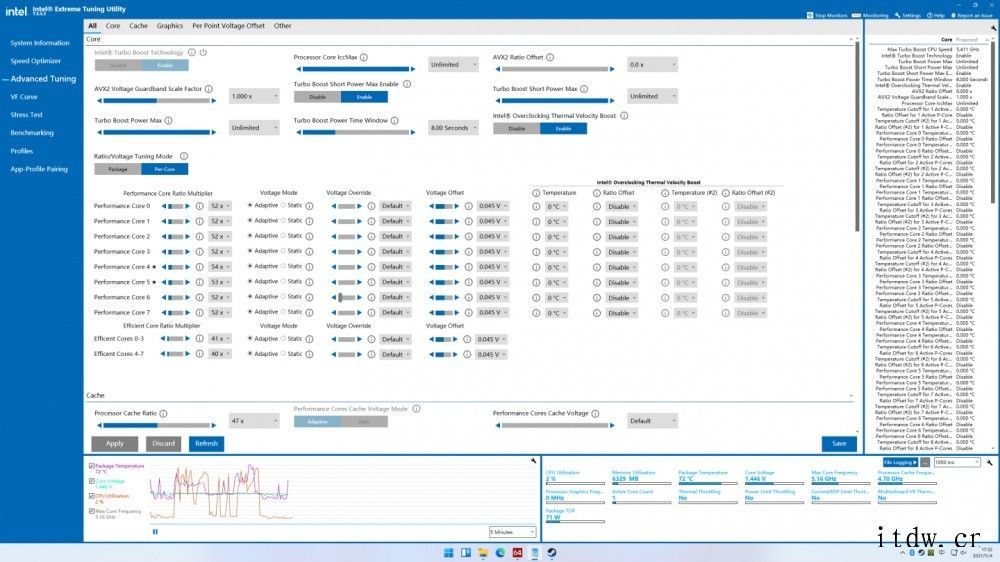Click the Save button
Image resolution: width=1000 pixels, height=562 pixels.
tap(839, 444)
